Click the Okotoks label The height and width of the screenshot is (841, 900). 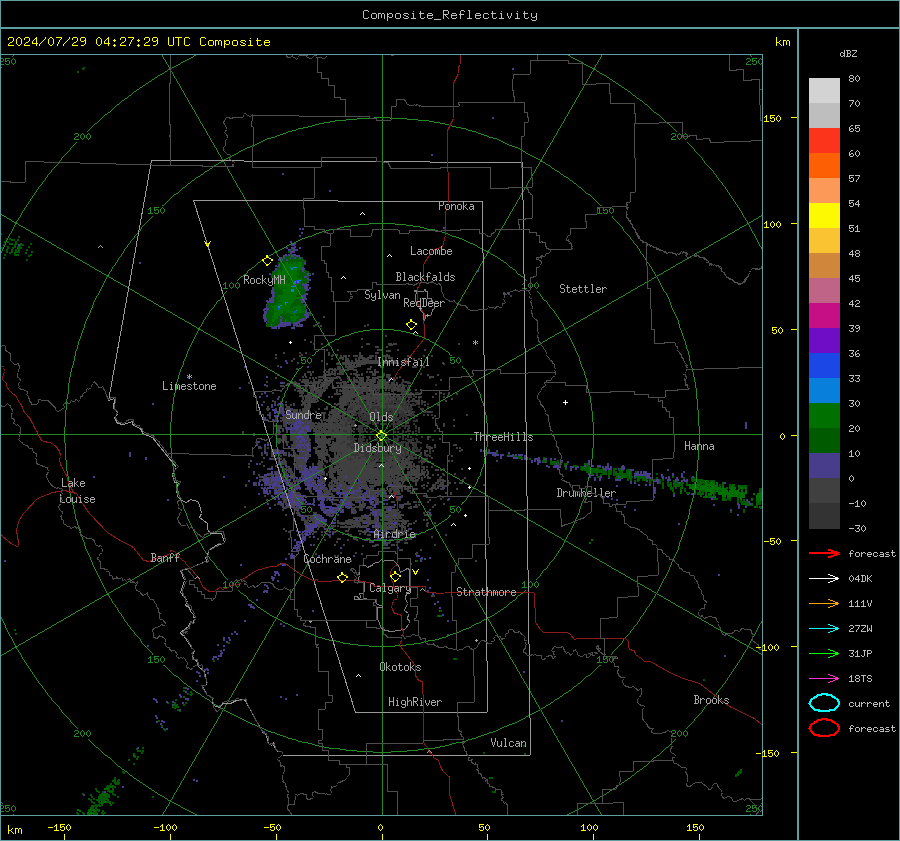400,667
